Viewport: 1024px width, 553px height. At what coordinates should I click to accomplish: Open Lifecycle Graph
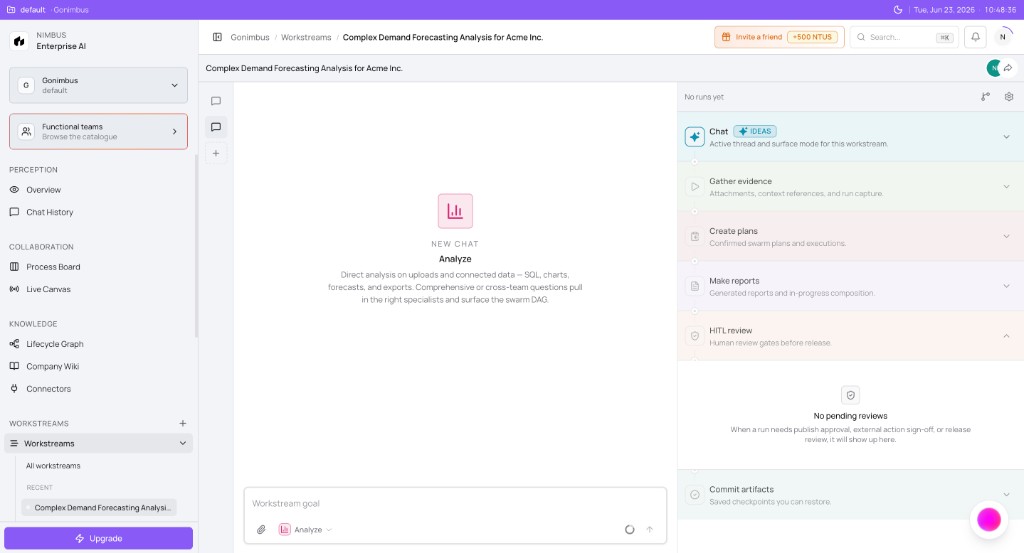coord(55,344)
